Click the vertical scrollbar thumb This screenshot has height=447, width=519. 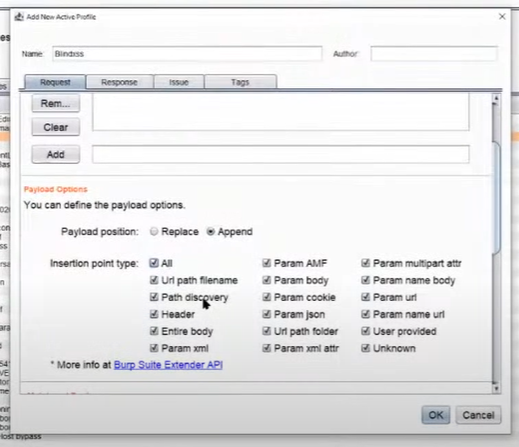[x=496, y=197]
